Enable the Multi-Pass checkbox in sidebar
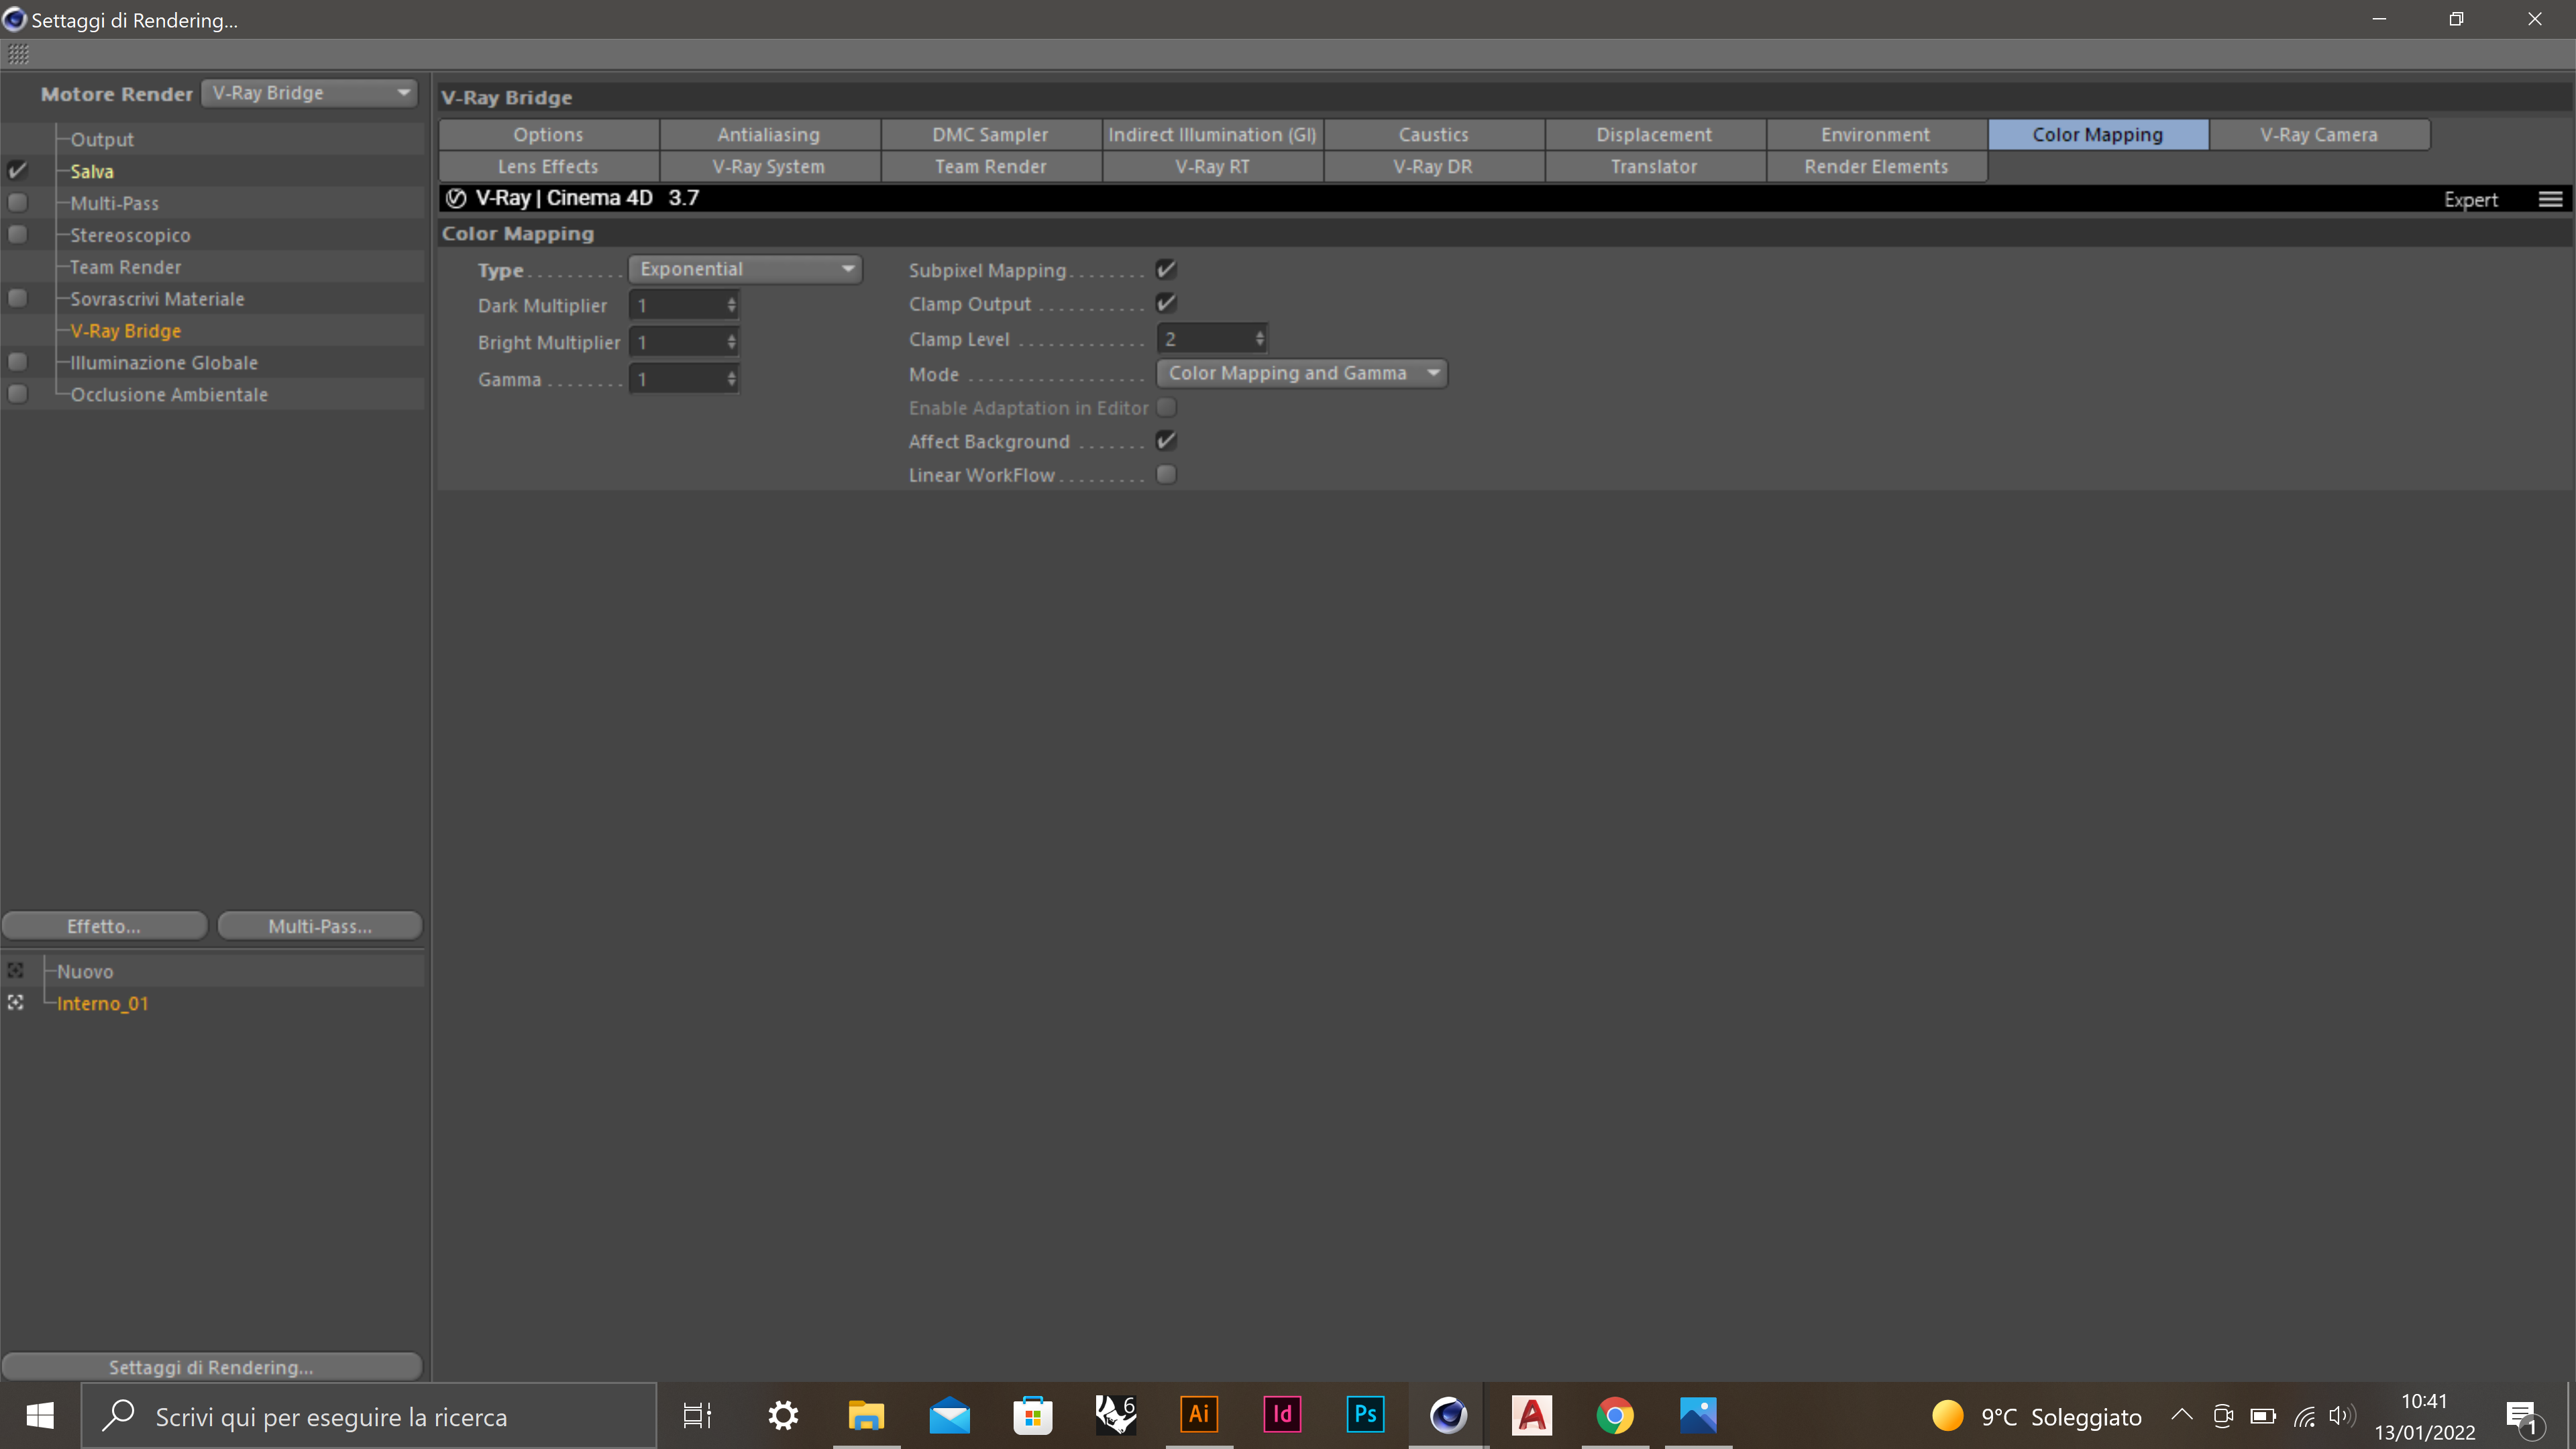Viewport: 2576px width, 1449px height. pyautogui.click(x=17, y=203)
